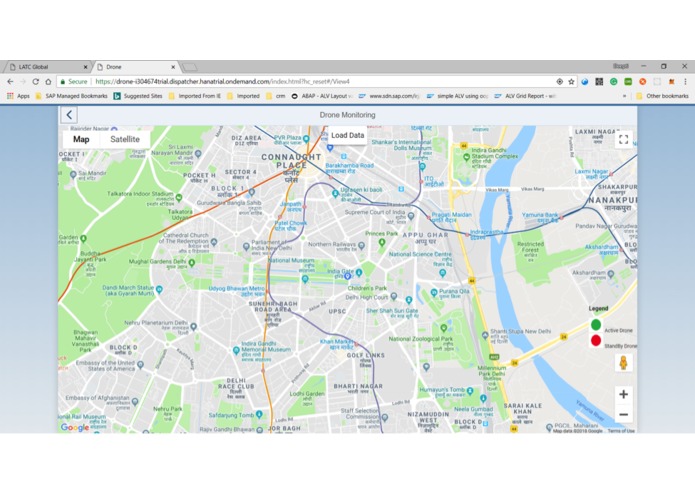Open the ALV Grid Report bookmark
This screenshot has width=695, height=494.
(525, 96)
